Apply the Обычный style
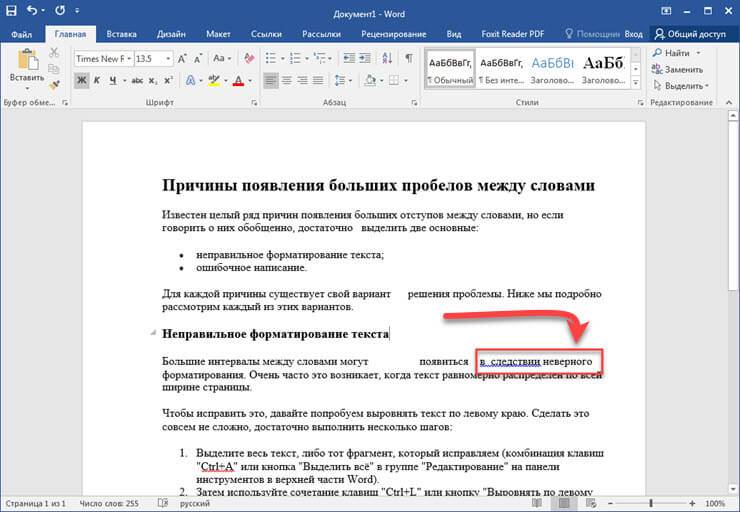This screenshot has width=740, height=512. point(450,69)
